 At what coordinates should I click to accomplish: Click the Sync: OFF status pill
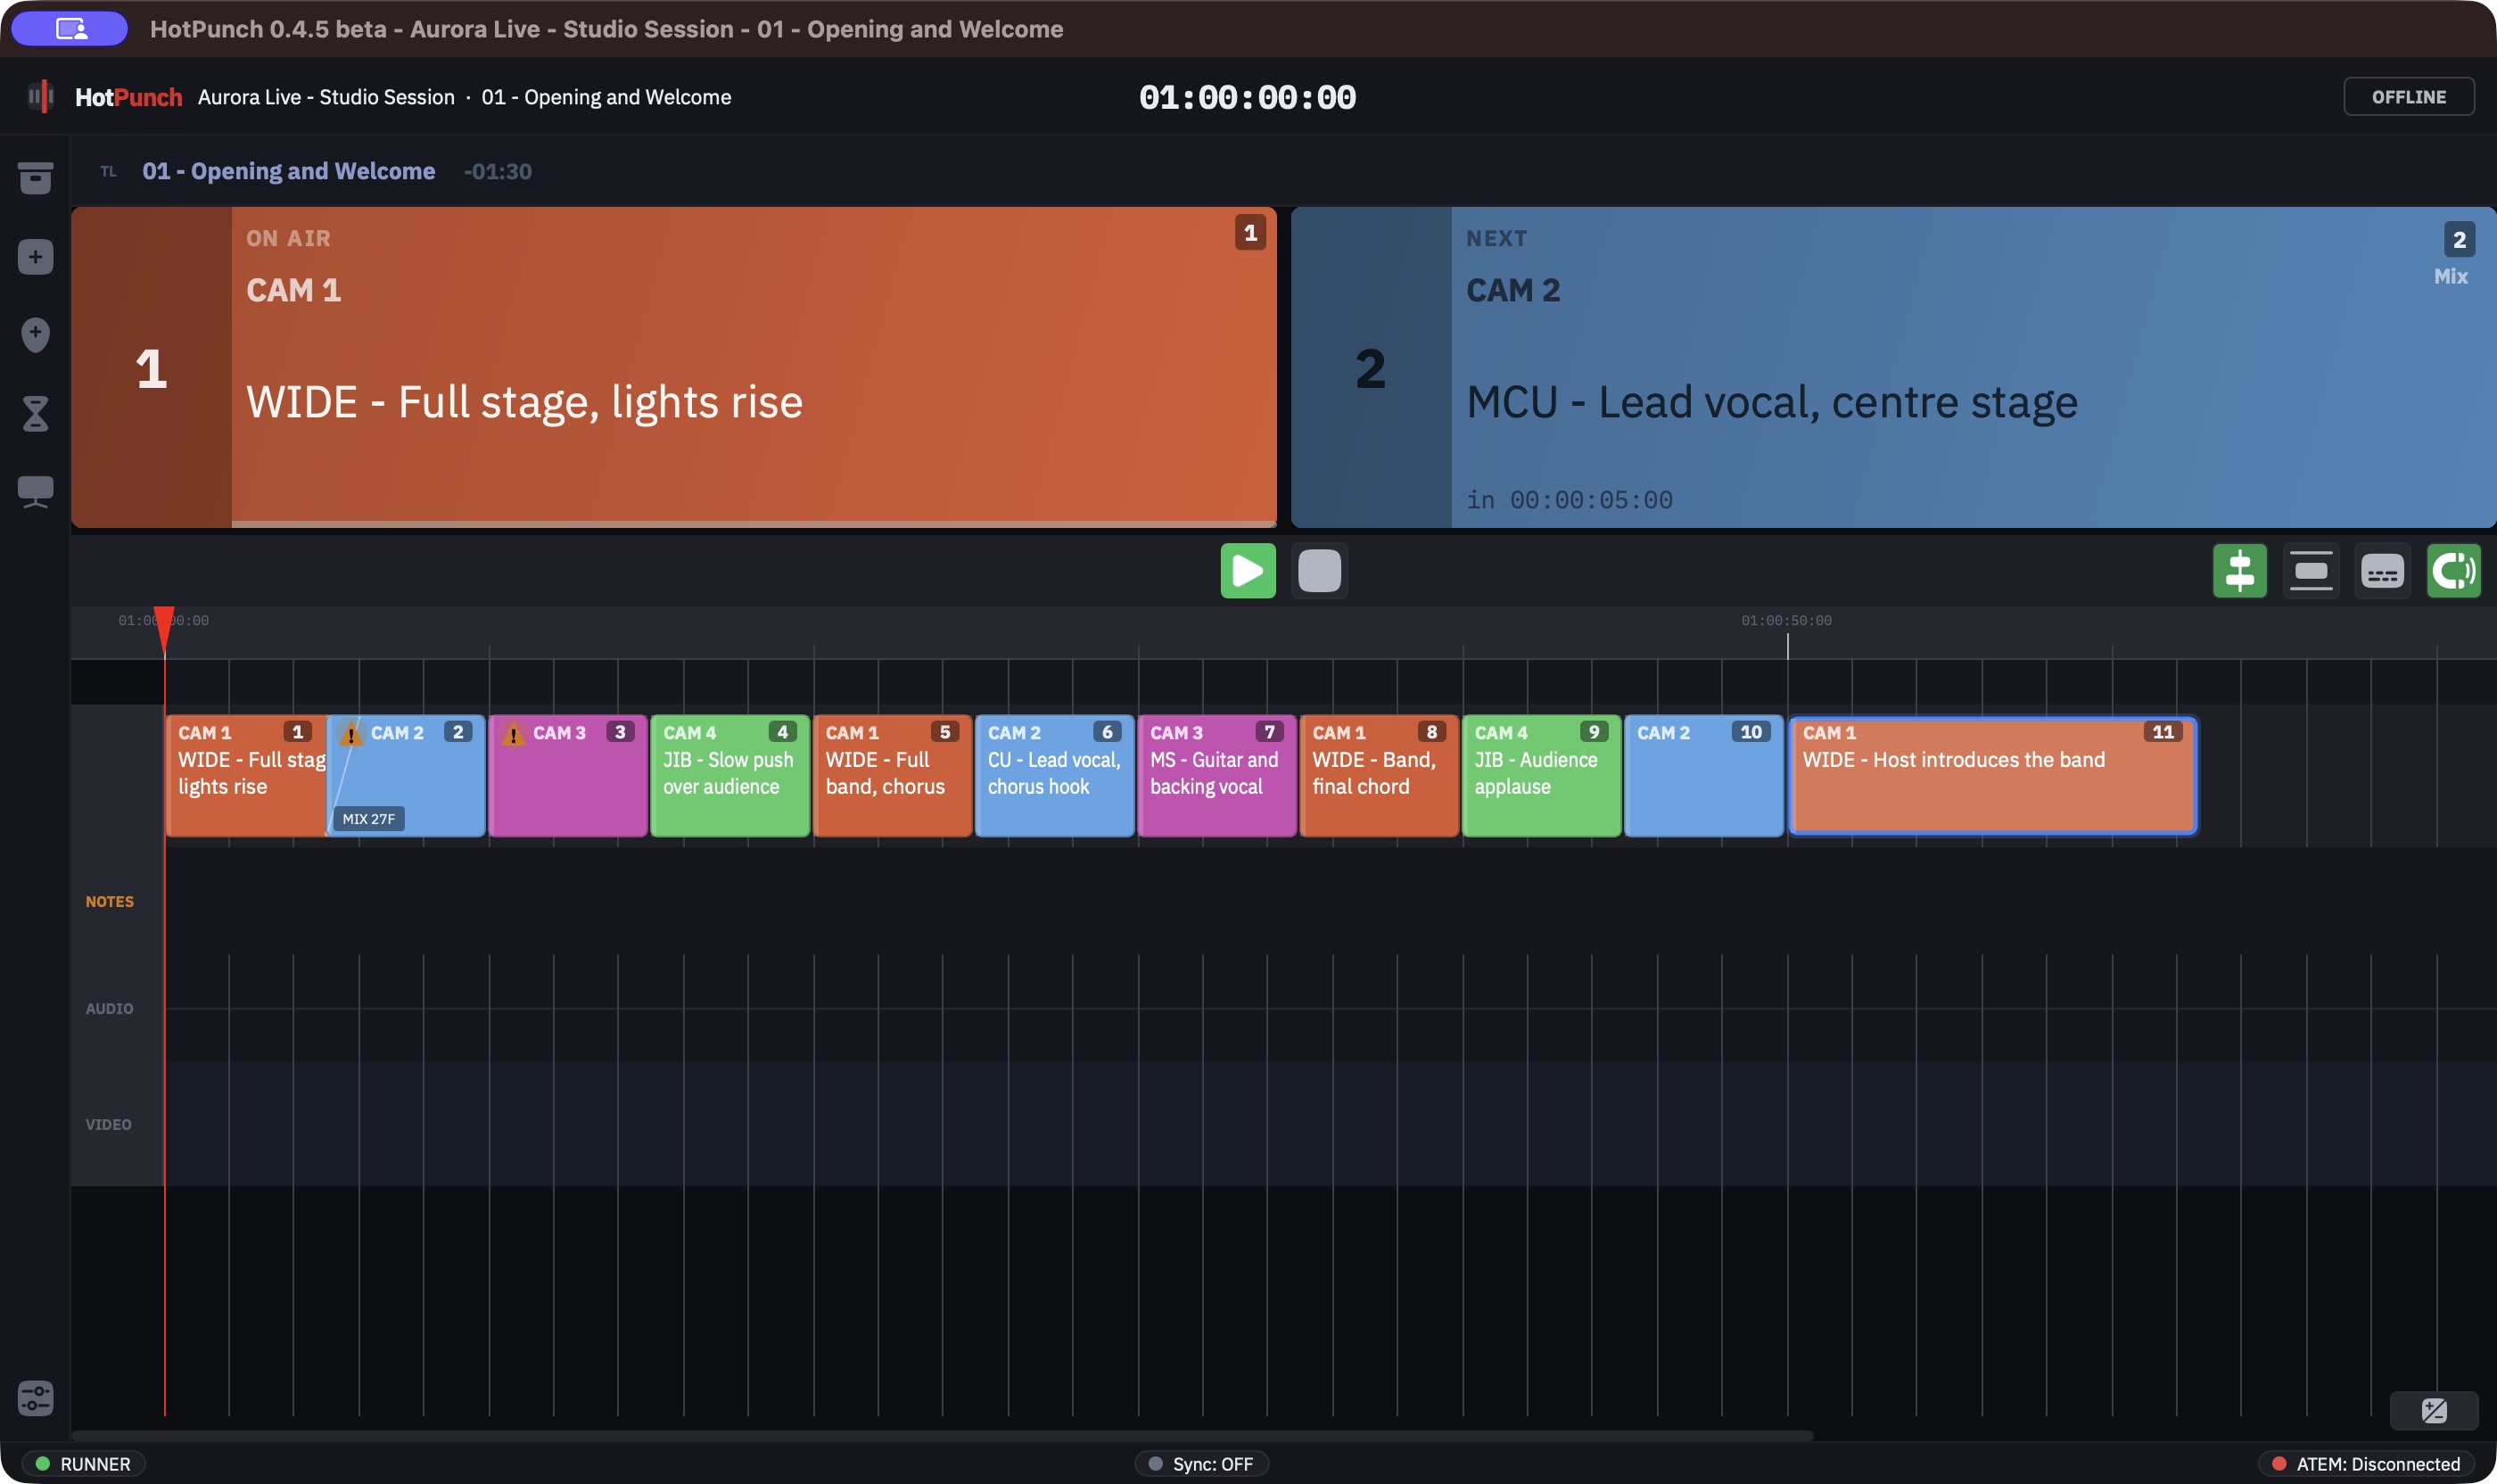pyautogui.click(x=1201, y=1464)
